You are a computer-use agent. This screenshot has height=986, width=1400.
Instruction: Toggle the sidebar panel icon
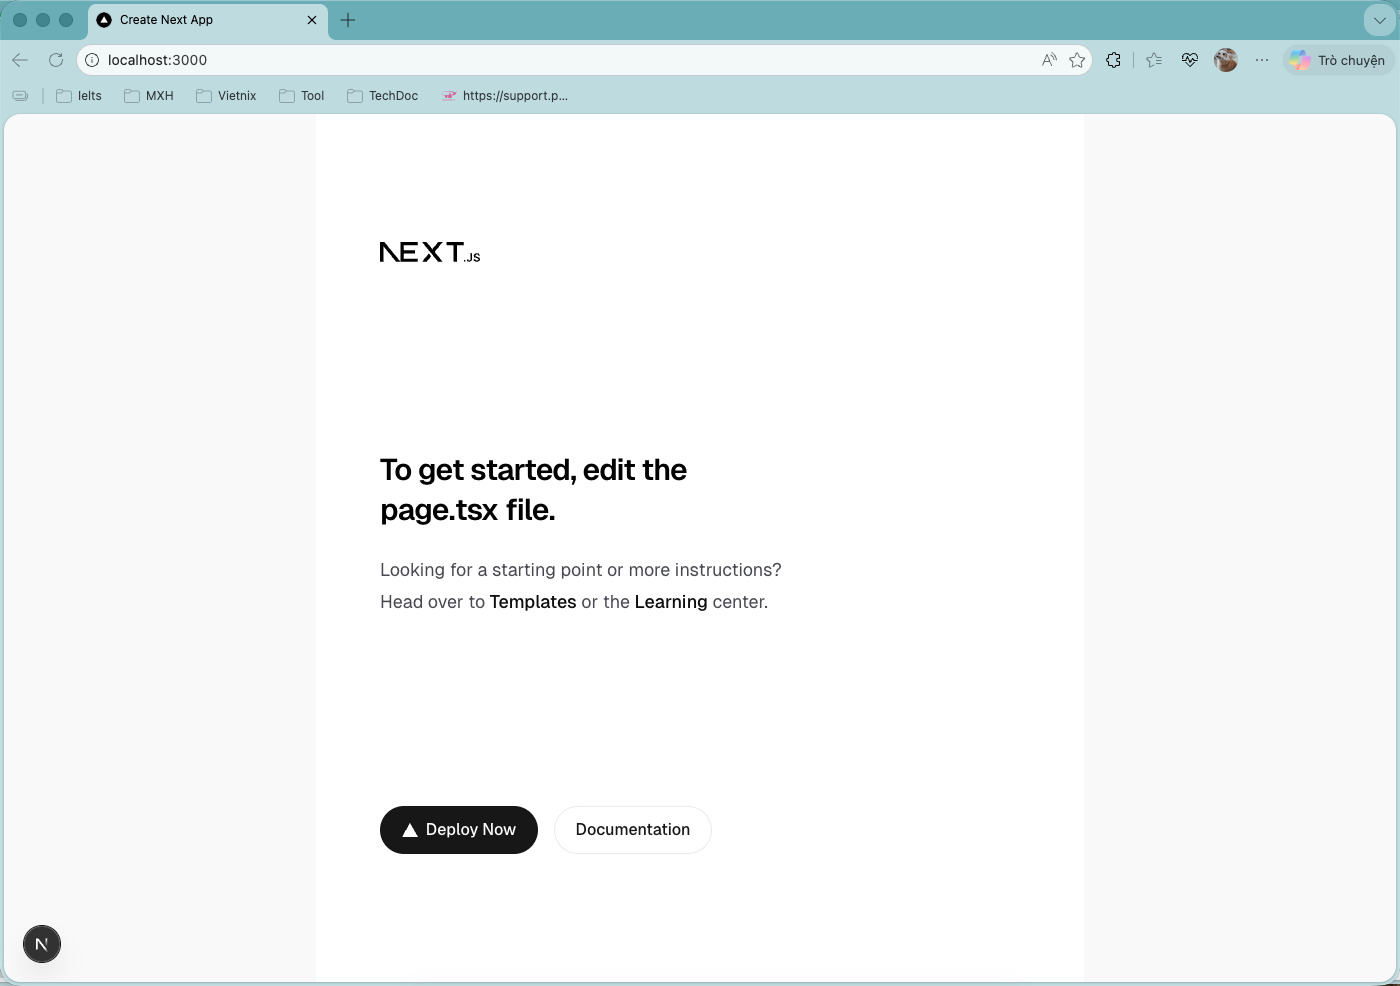(20, 95)
